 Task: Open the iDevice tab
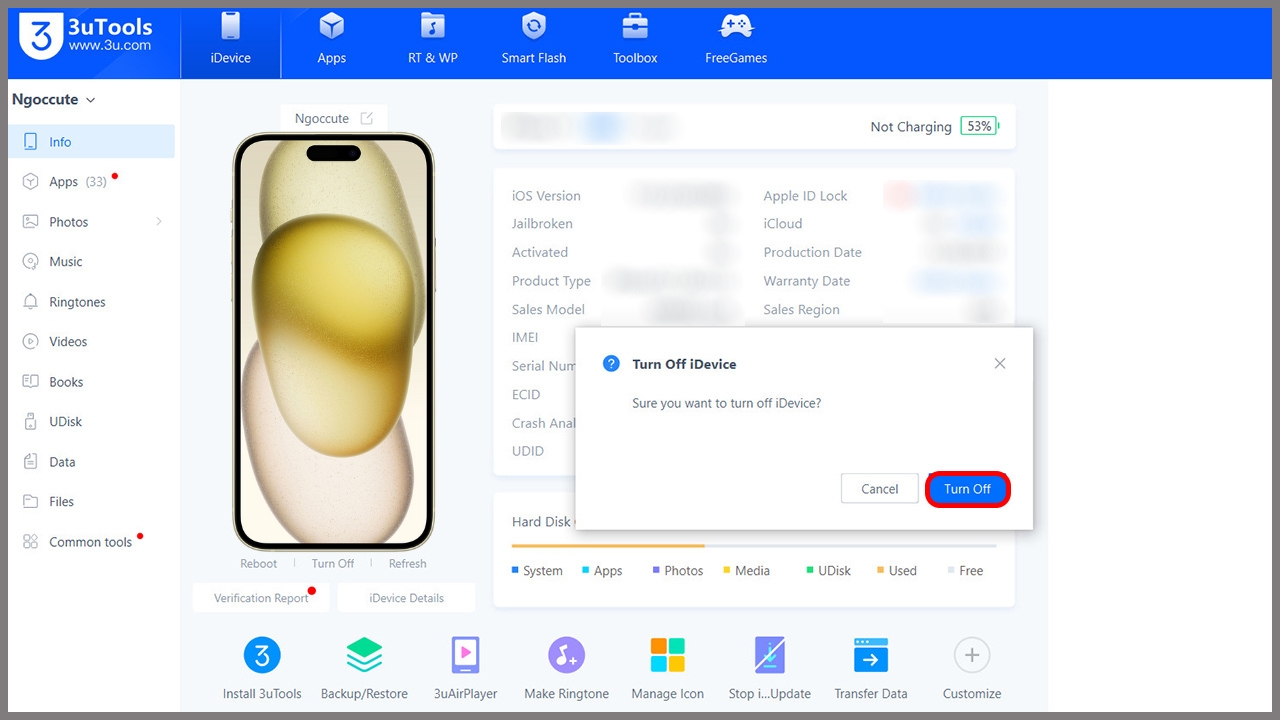click(x=231, y=40)
